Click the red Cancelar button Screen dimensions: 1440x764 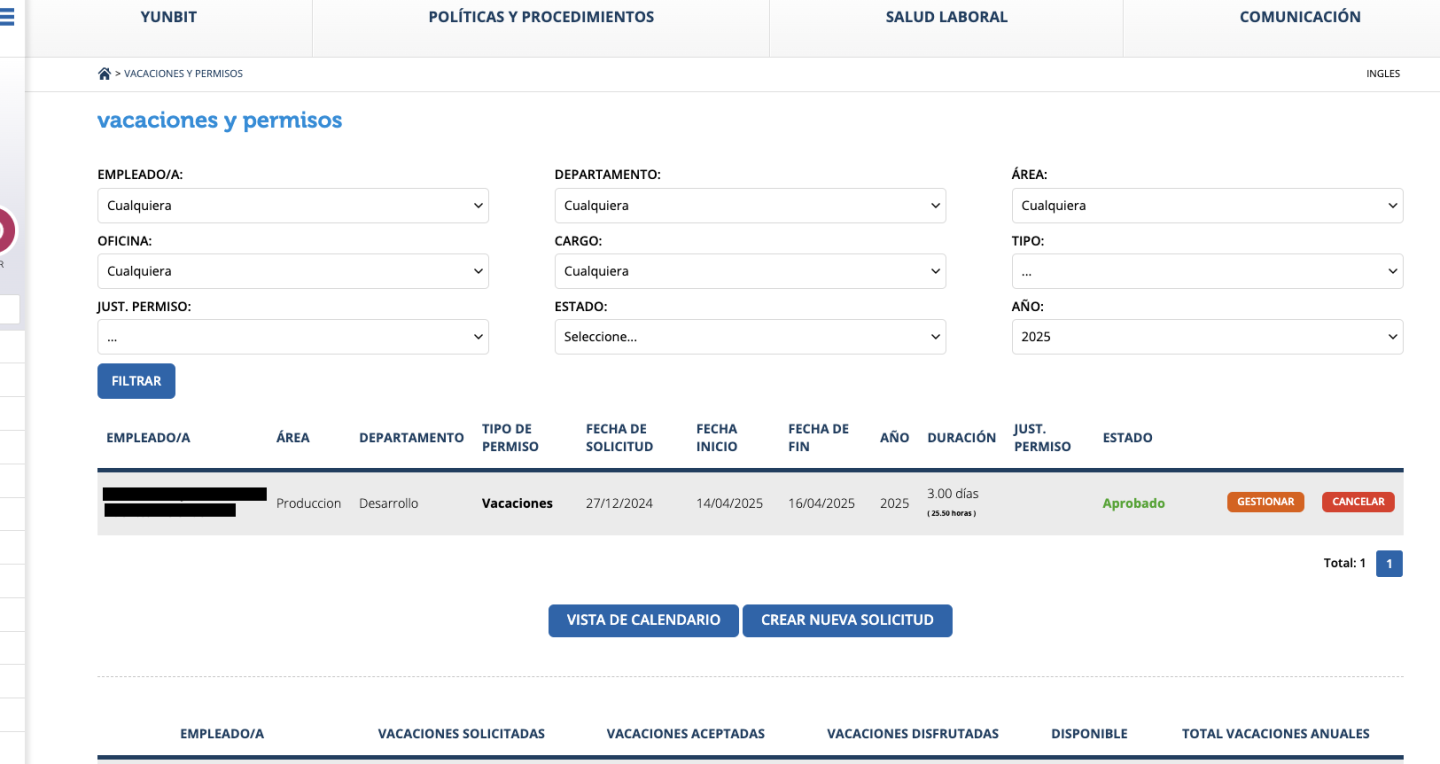coord(1357,502)
